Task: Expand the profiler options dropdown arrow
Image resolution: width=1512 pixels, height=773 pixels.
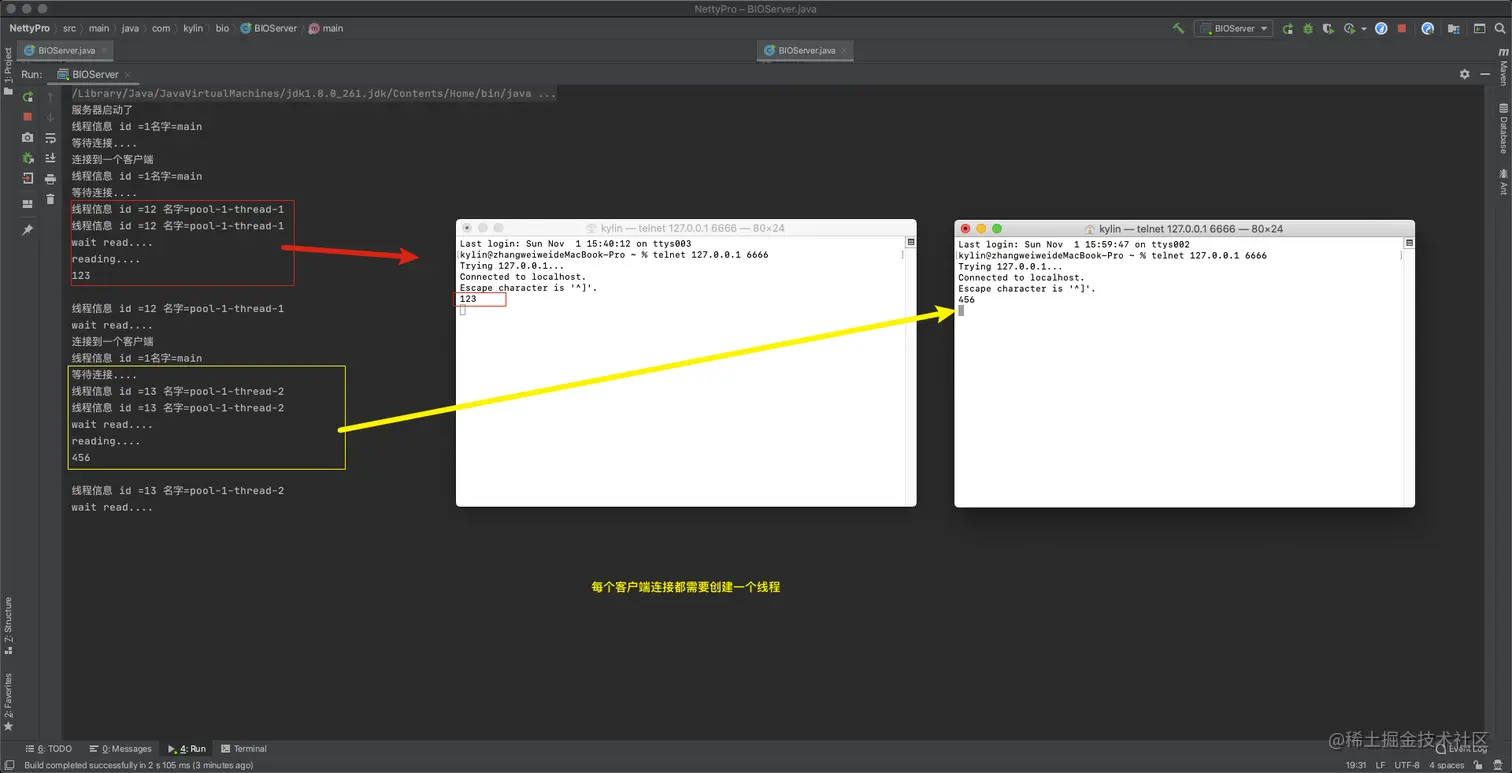Action: (x=1364, y=29)
